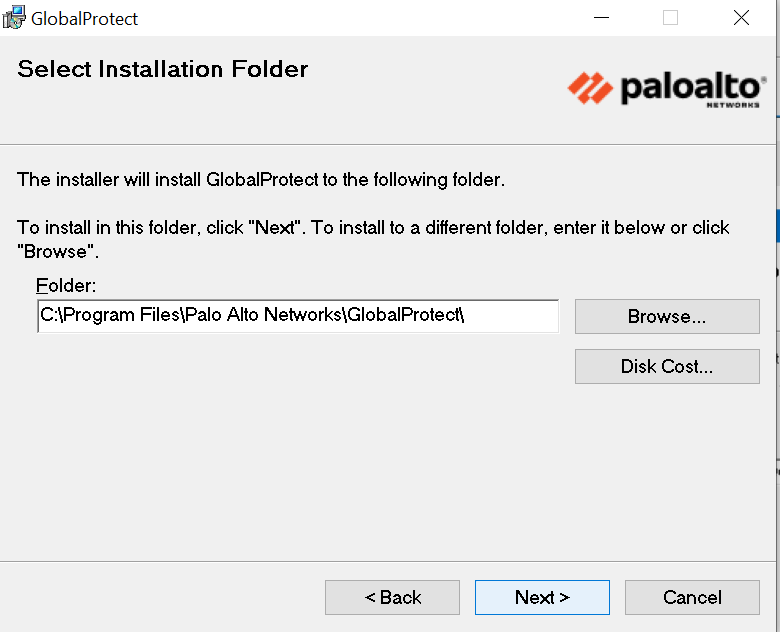The image size is (780, 632).
Task: Maximize the GlobalProtect installer window
Action: [670, 18]
